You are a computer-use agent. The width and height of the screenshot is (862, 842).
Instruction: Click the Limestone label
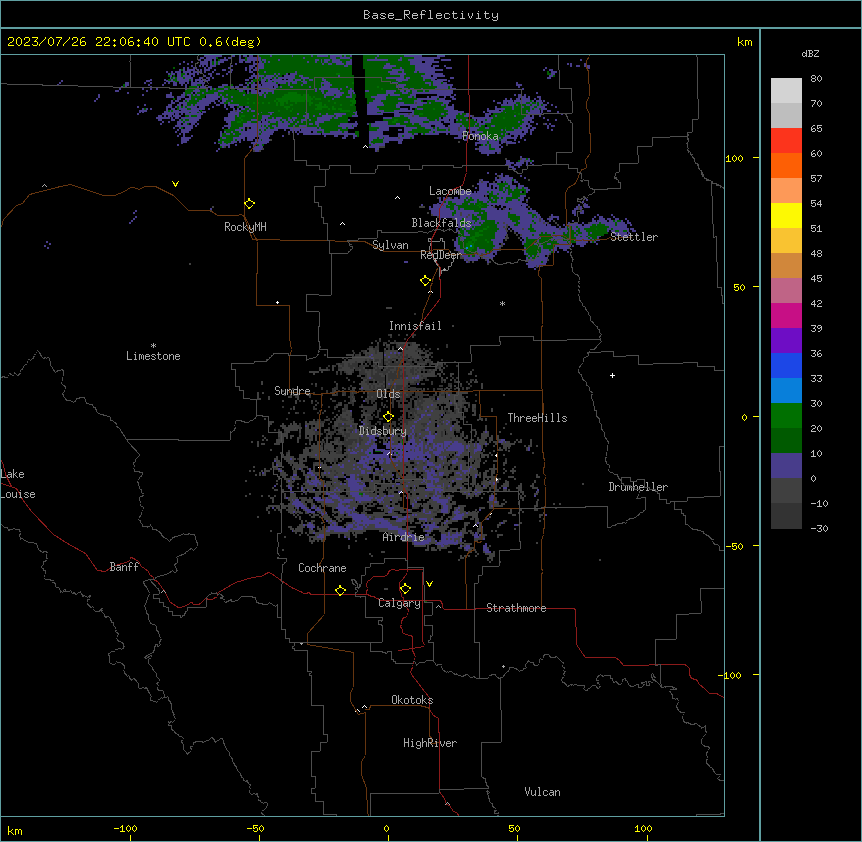click(x=153, y=356)
